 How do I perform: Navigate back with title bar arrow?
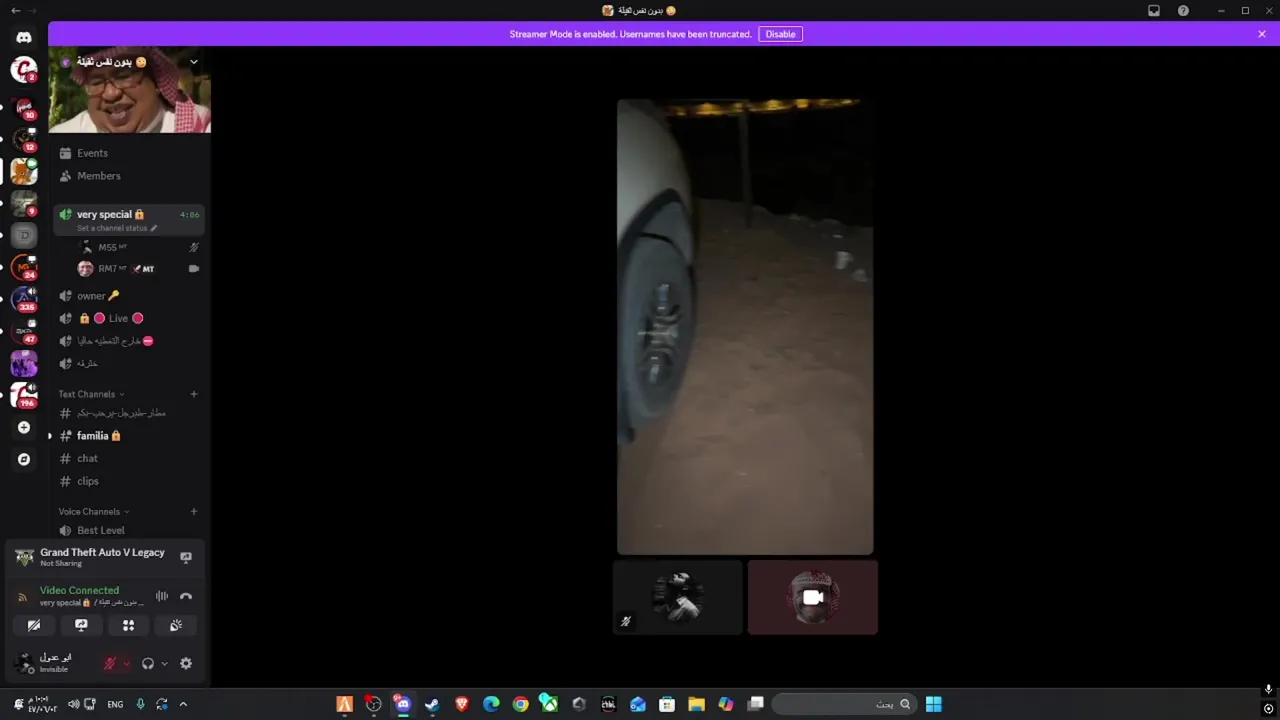tap(15, 10)
